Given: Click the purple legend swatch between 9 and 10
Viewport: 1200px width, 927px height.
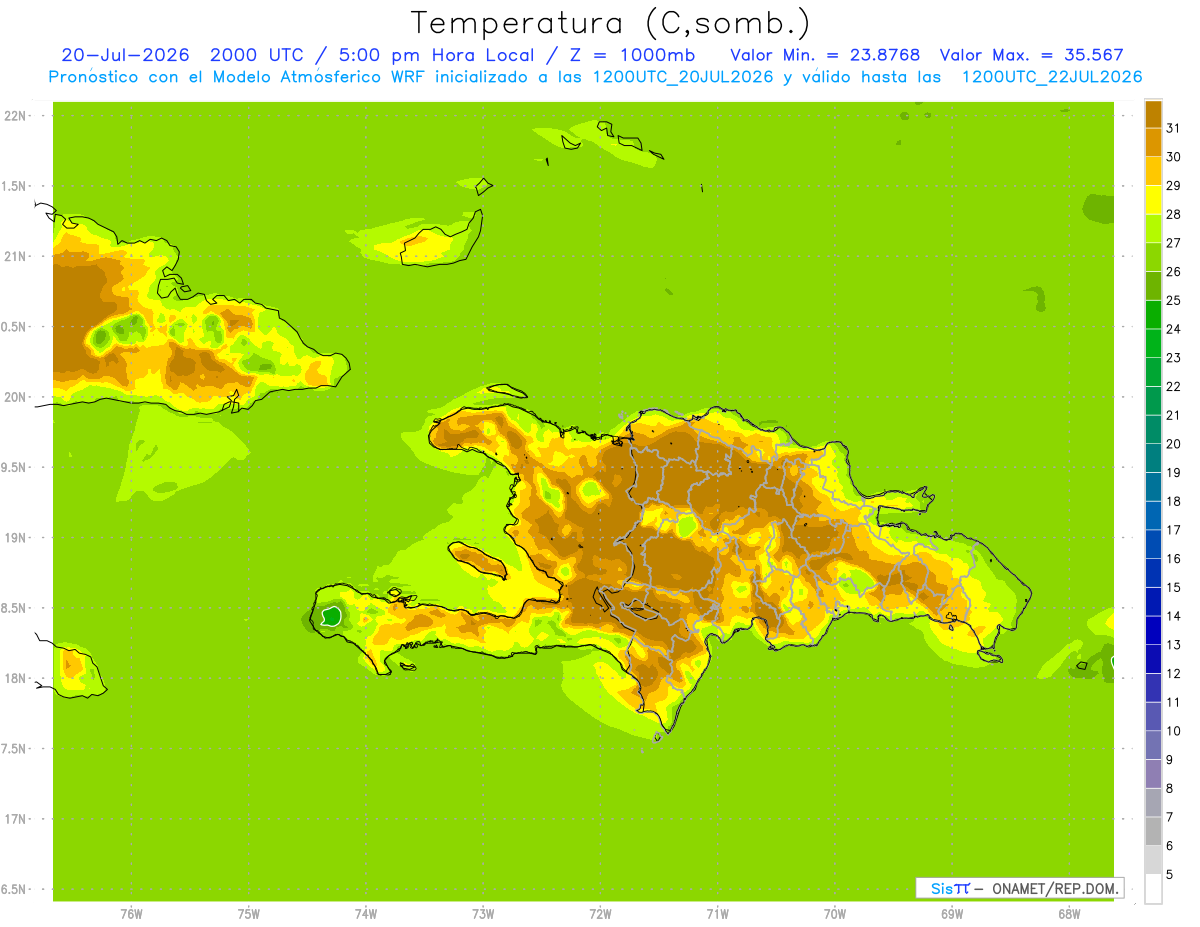Looking at the screenshot, I should pyautogui.click(x=1153, y=745).
